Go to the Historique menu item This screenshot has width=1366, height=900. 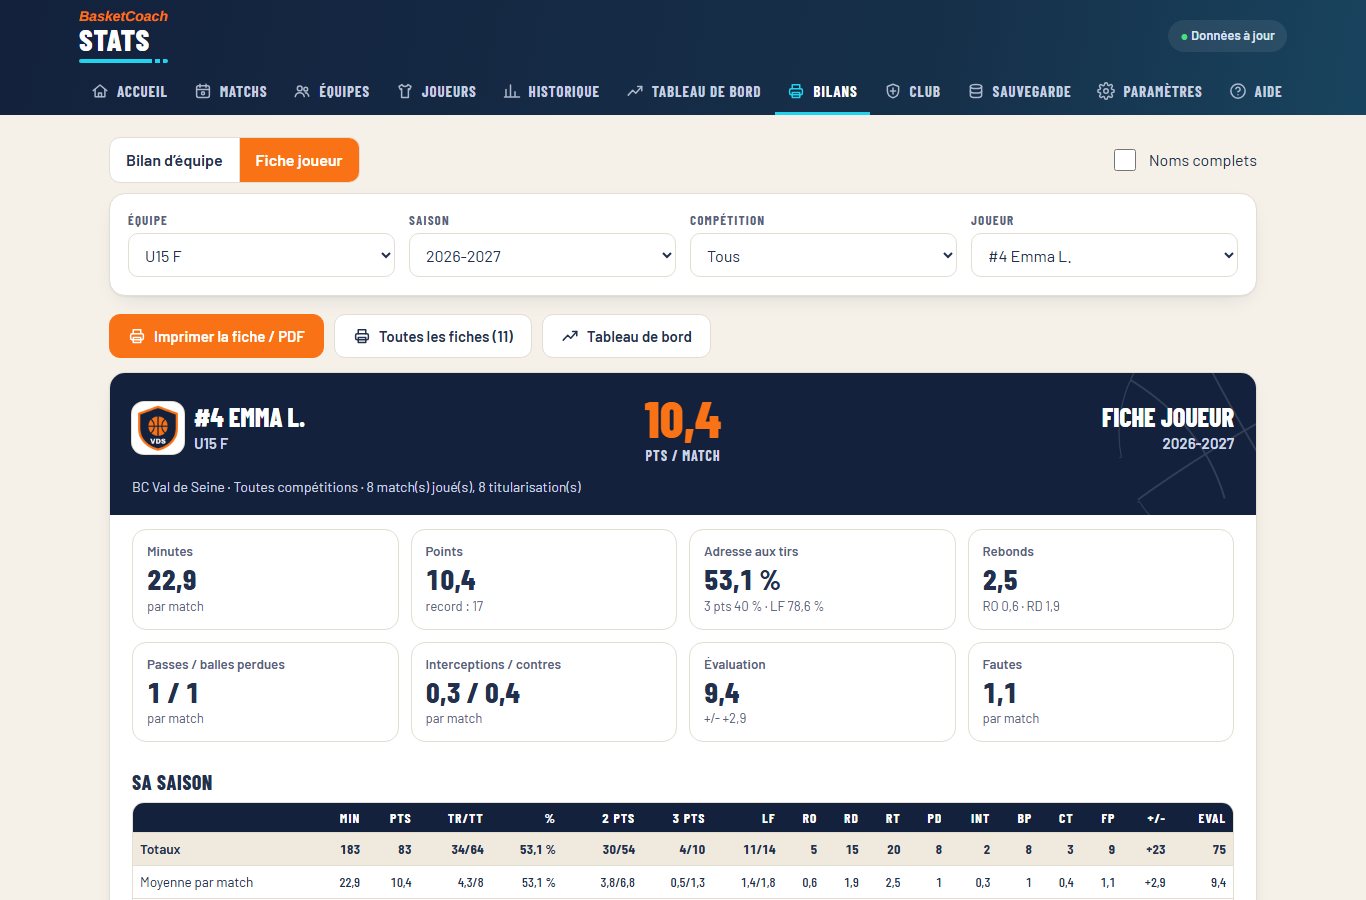[551, 91]
